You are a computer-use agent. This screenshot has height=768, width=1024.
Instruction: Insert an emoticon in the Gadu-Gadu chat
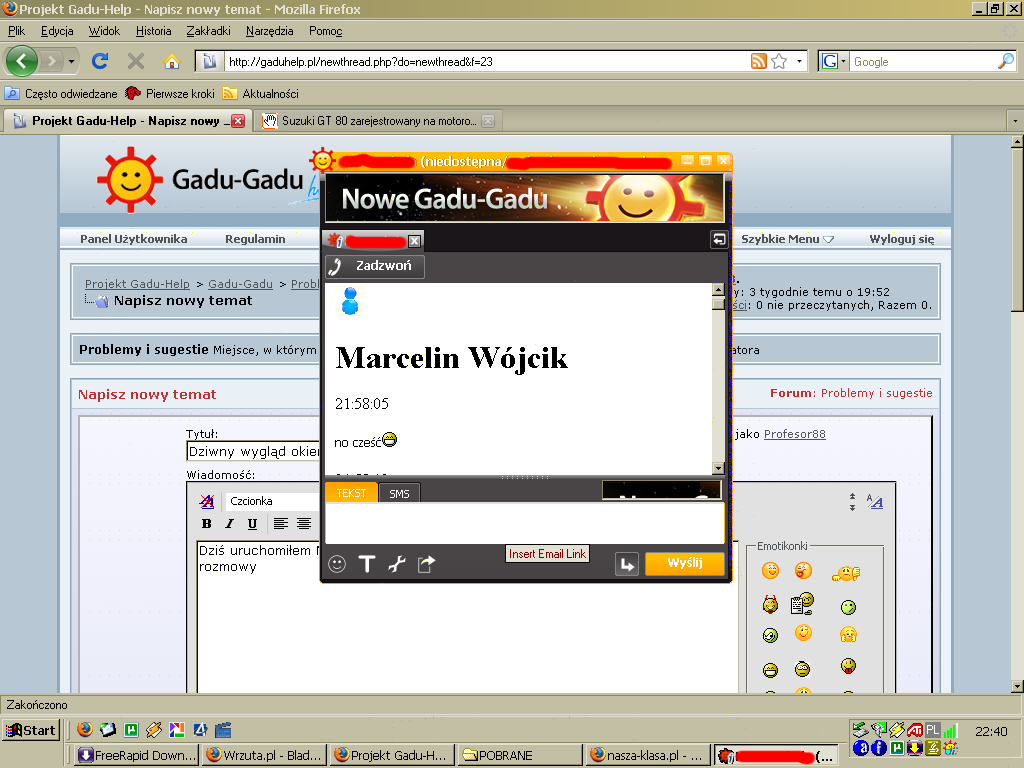[x=337, y=564]
